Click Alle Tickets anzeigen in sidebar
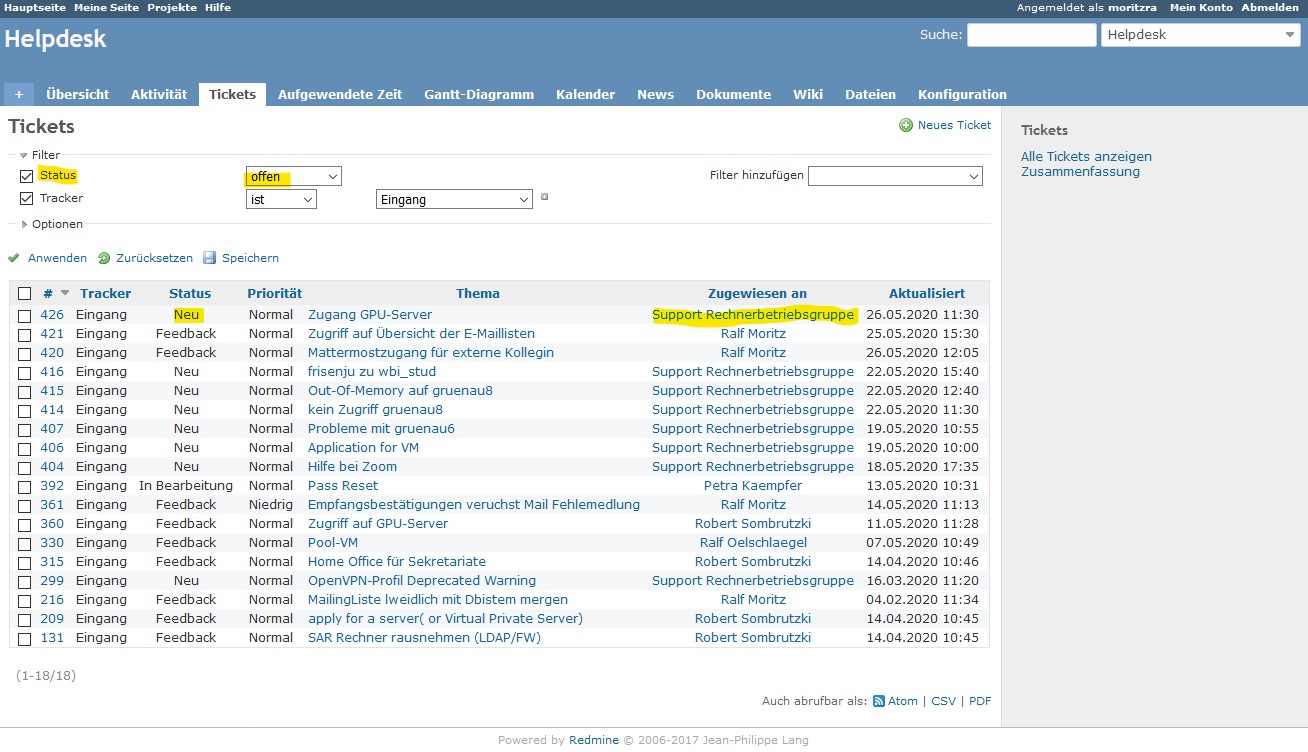1308x752 pixels. 1086,156
